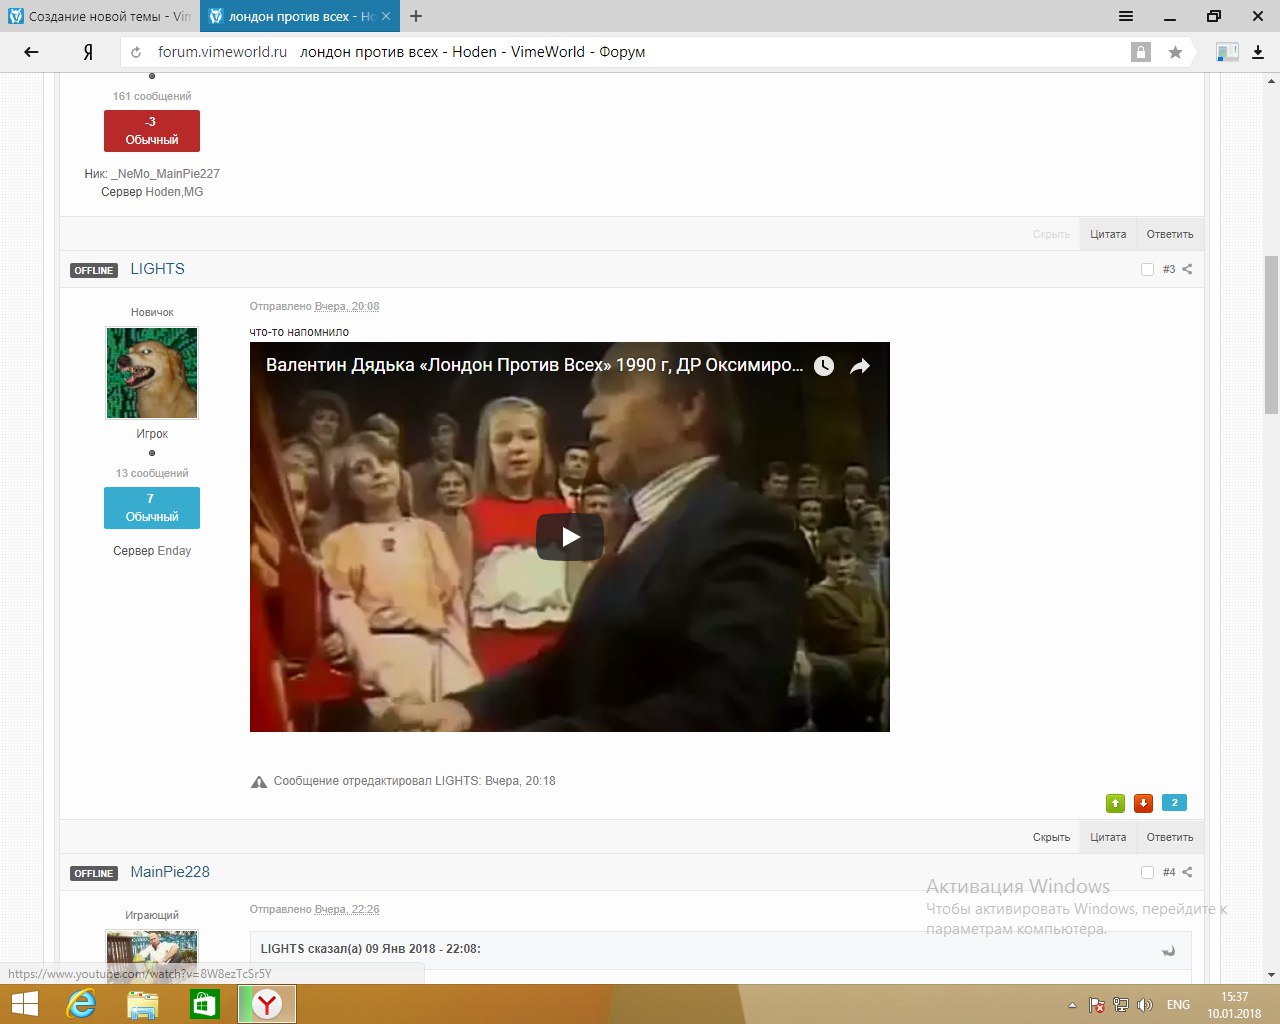Play the embedded YouTube video
Viewport: 1280px width, 1024px height.
[x=570, y=537]
